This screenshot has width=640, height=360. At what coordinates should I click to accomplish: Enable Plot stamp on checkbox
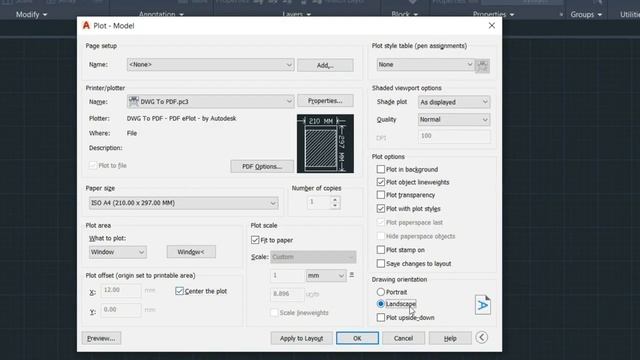381,250
